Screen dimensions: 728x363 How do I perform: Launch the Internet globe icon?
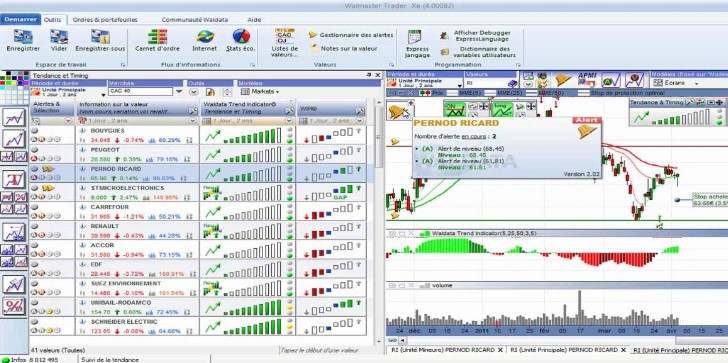[205, 40]
